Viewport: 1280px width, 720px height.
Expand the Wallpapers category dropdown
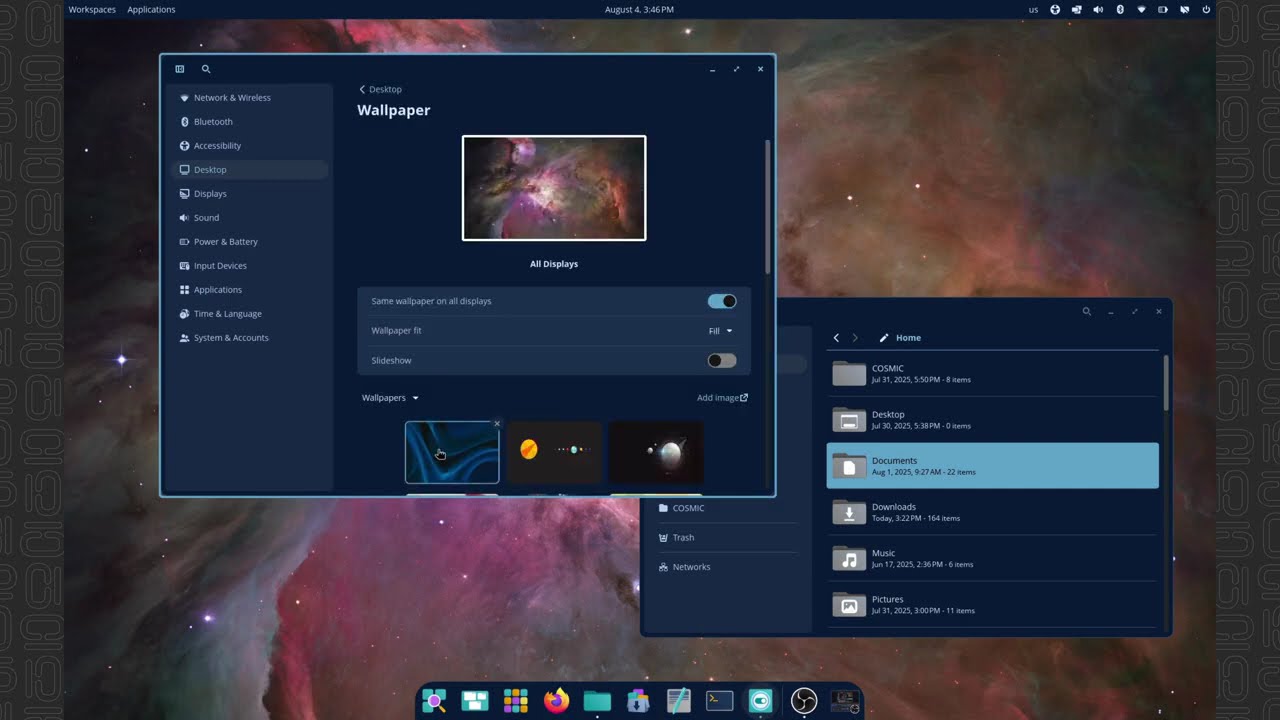coord(390,398)
